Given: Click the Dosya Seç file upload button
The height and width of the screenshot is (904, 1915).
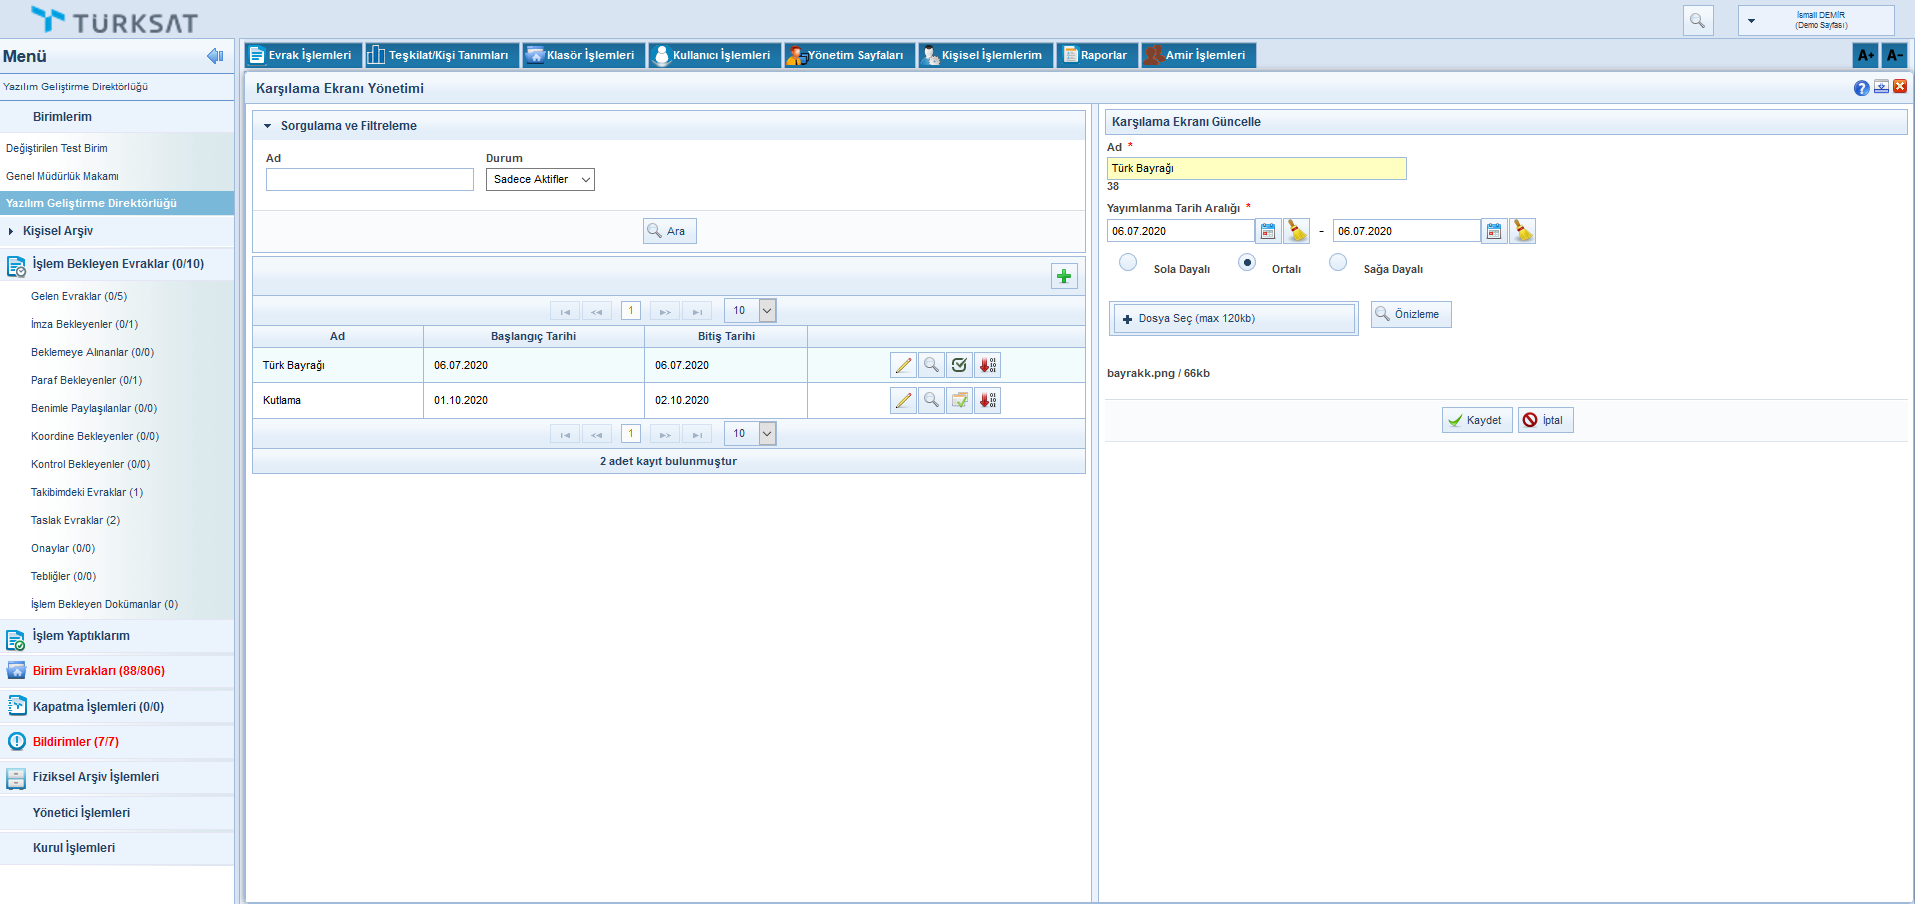Looking at the screenshot, I should click(x=1233, y=318).
